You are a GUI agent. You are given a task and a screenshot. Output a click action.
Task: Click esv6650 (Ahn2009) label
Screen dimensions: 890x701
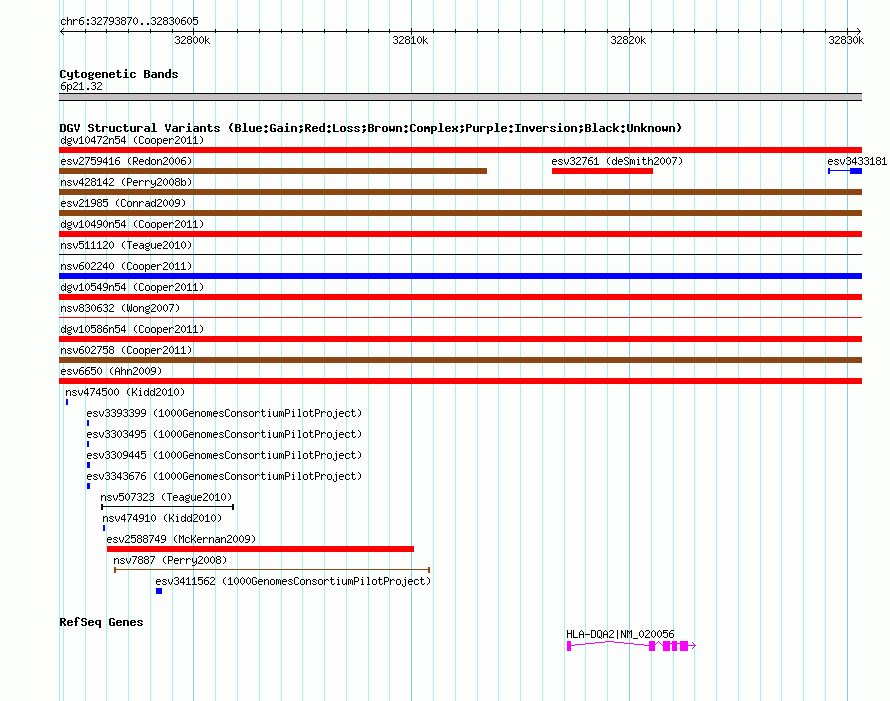111,371
